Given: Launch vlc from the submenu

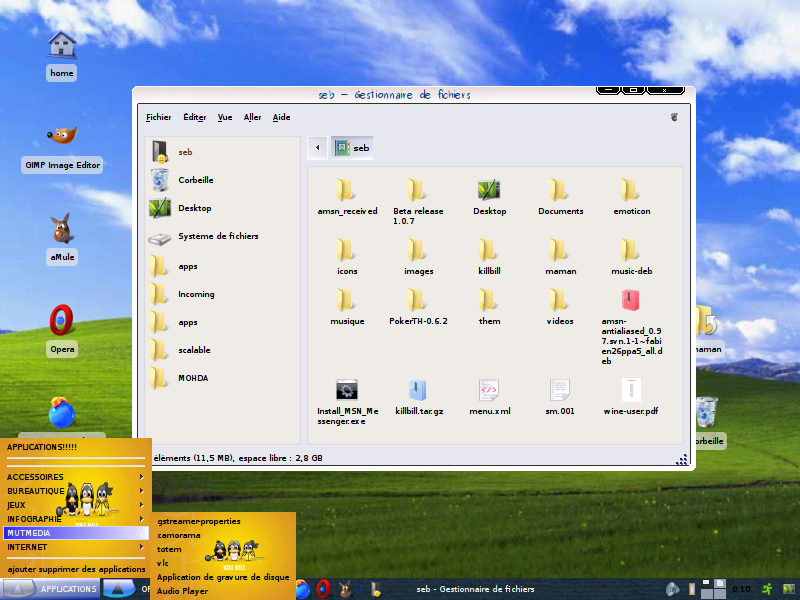Looking at the screenshot, I should [x=223, y=563].
